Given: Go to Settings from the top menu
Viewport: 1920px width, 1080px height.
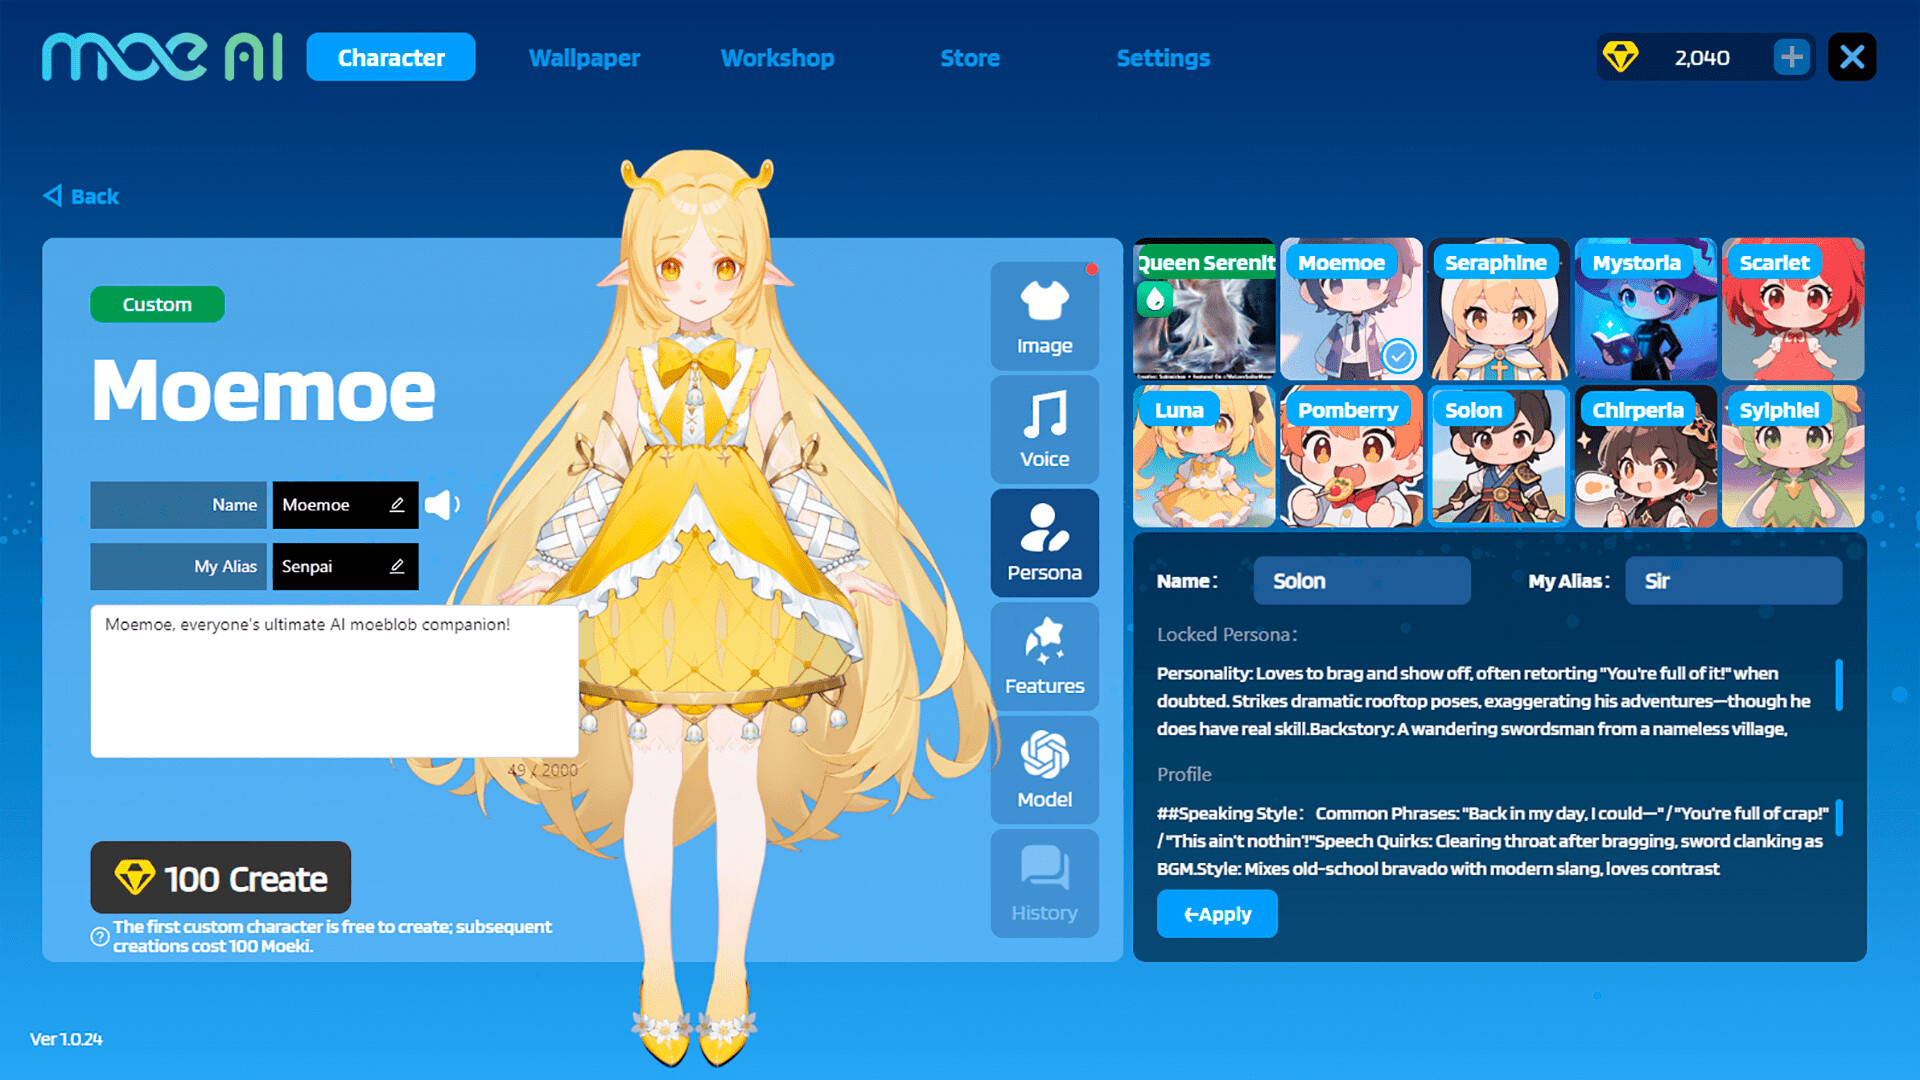Looking at the screenshot, I should [1163, 58].
